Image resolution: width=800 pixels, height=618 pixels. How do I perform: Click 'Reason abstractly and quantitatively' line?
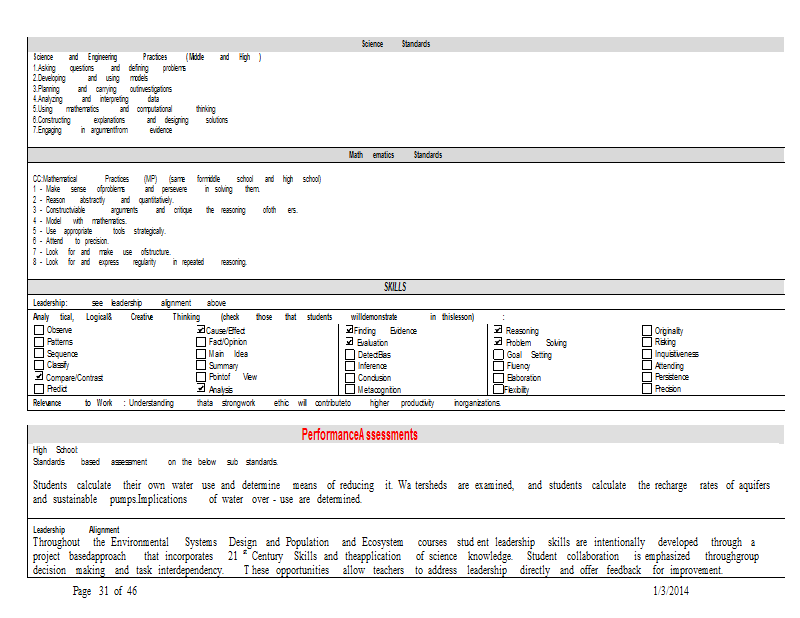[x=103, y=200]
